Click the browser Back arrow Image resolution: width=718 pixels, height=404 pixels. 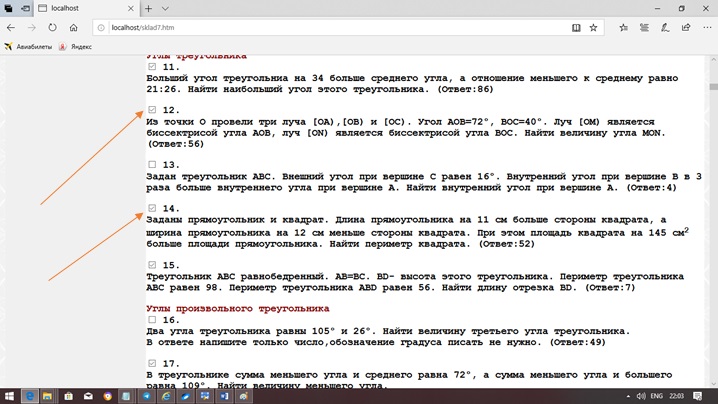point(9,28)
